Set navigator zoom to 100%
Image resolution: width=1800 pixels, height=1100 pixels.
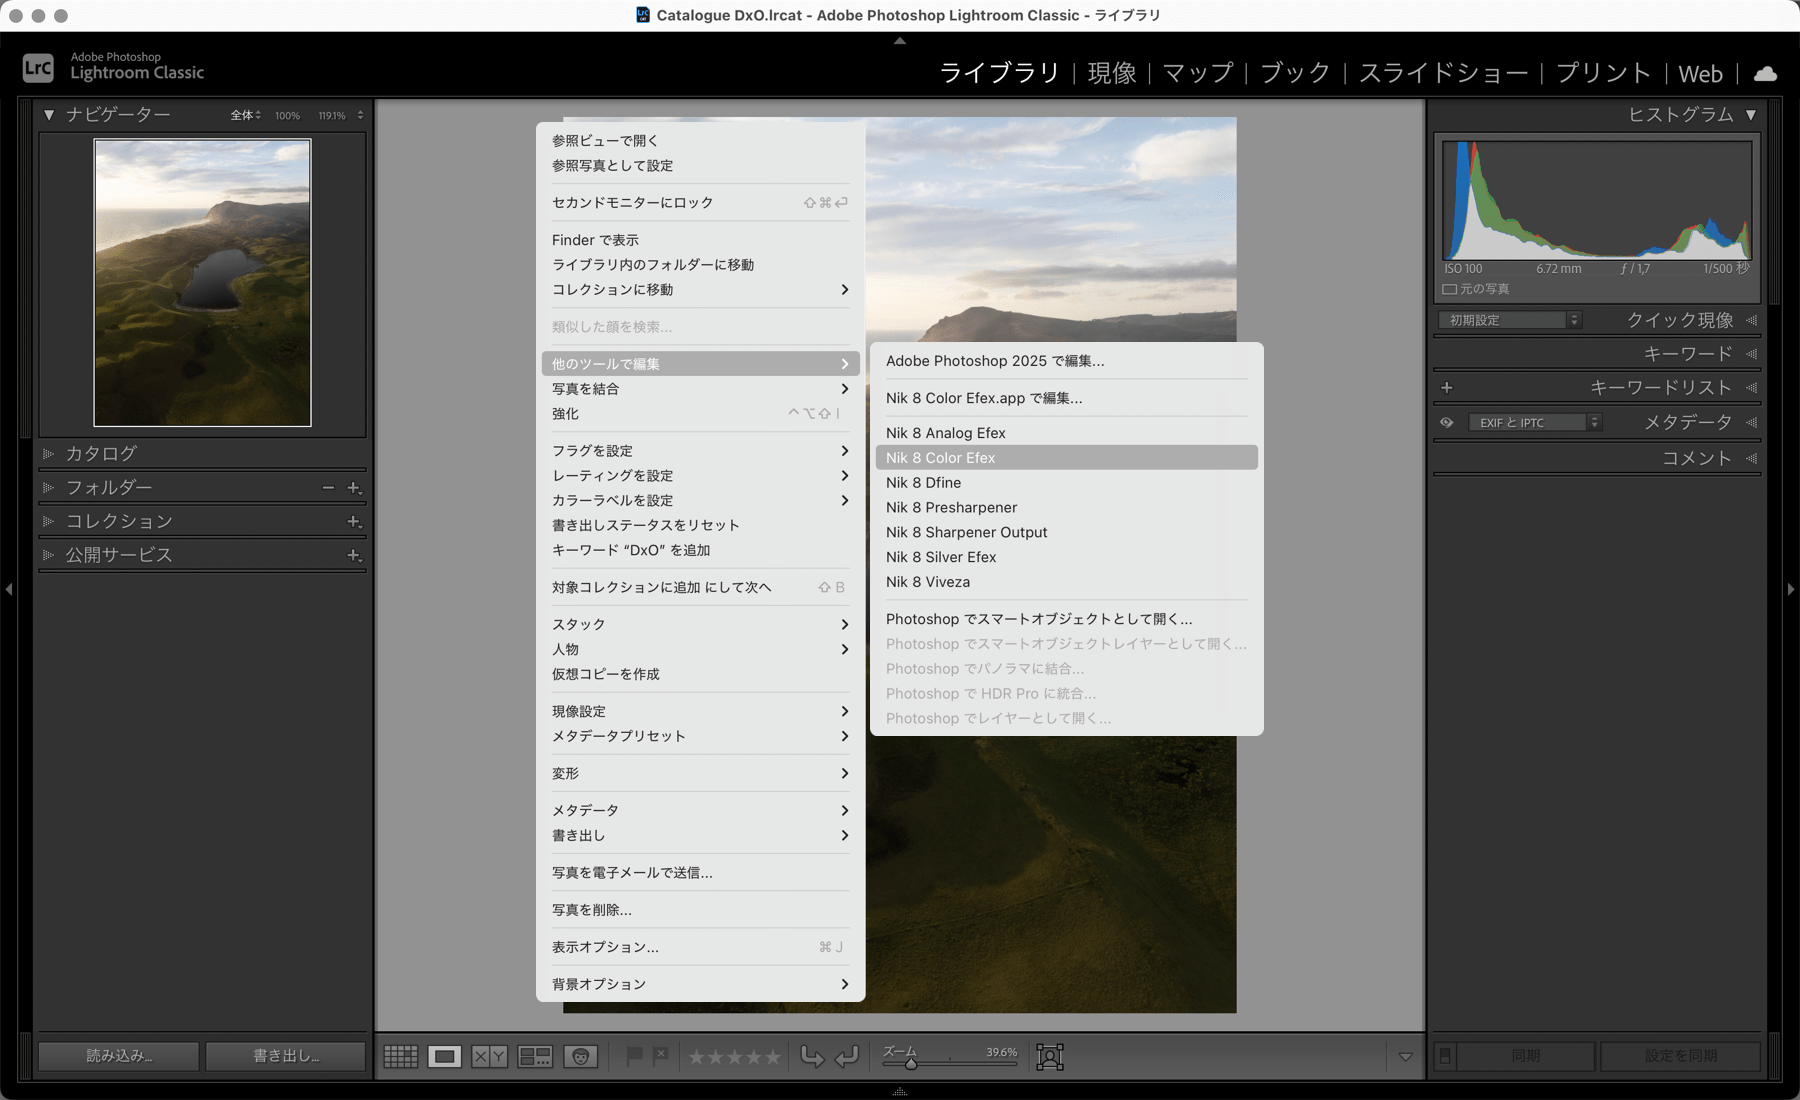(x=288, y=116)
